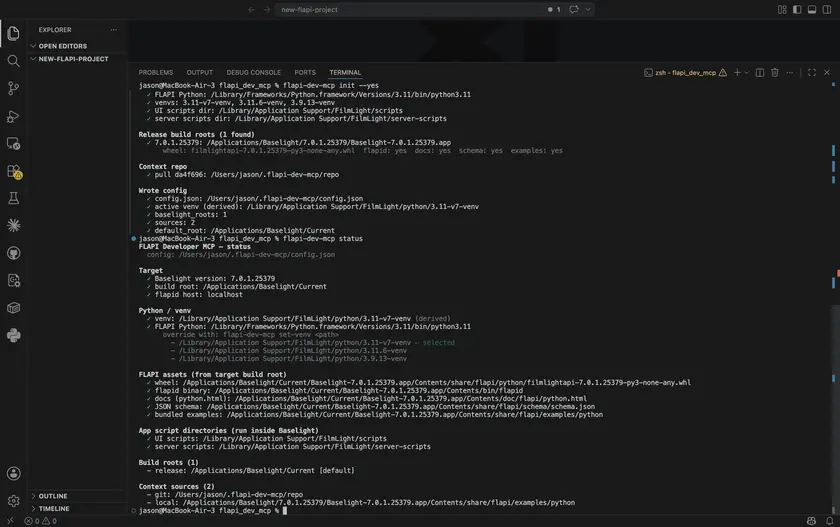Open the Copilot status icon in status bar

click(x=811, y=521)
